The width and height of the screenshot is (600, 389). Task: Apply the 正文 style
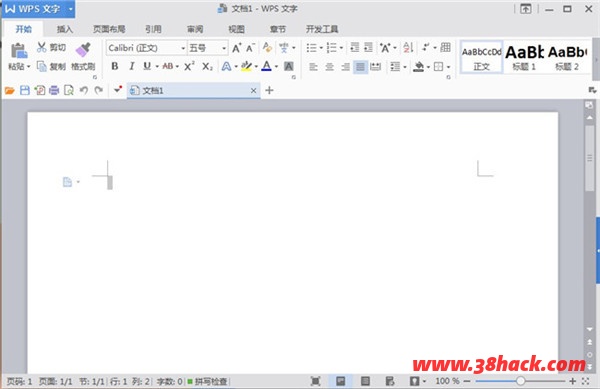[x=481, y=57]
